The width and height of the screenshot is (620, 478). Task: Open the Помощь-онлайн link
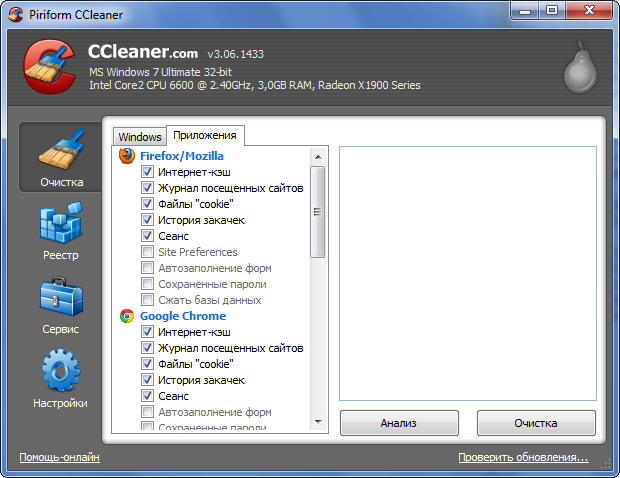tap(59, 457)
